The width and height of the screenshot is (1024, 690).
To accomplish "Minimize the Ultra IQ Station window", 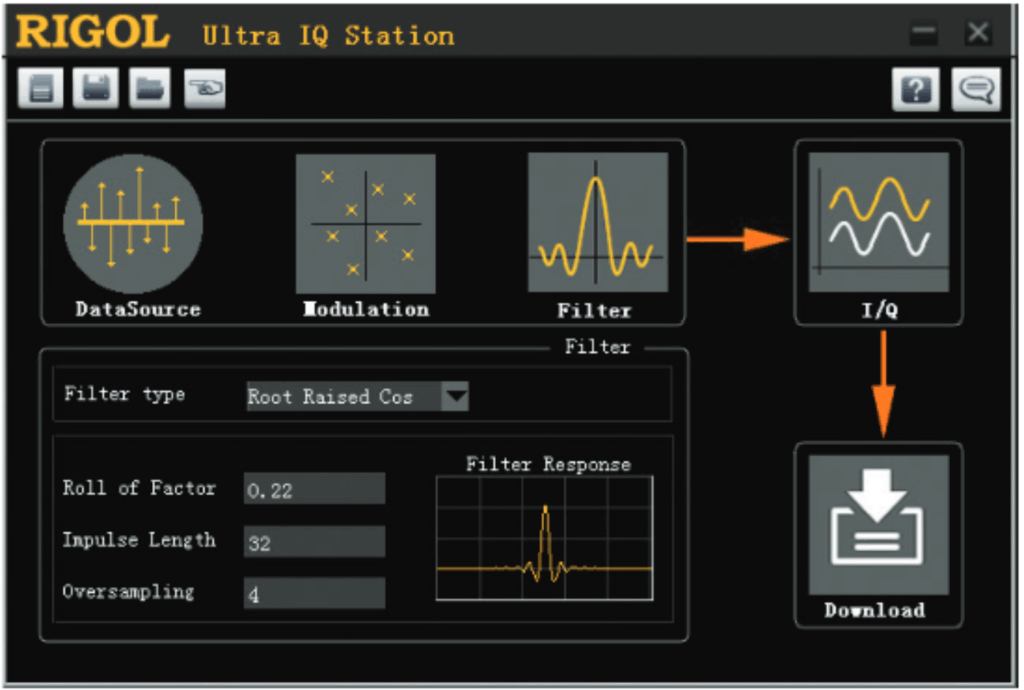I will tap(924, 34).
